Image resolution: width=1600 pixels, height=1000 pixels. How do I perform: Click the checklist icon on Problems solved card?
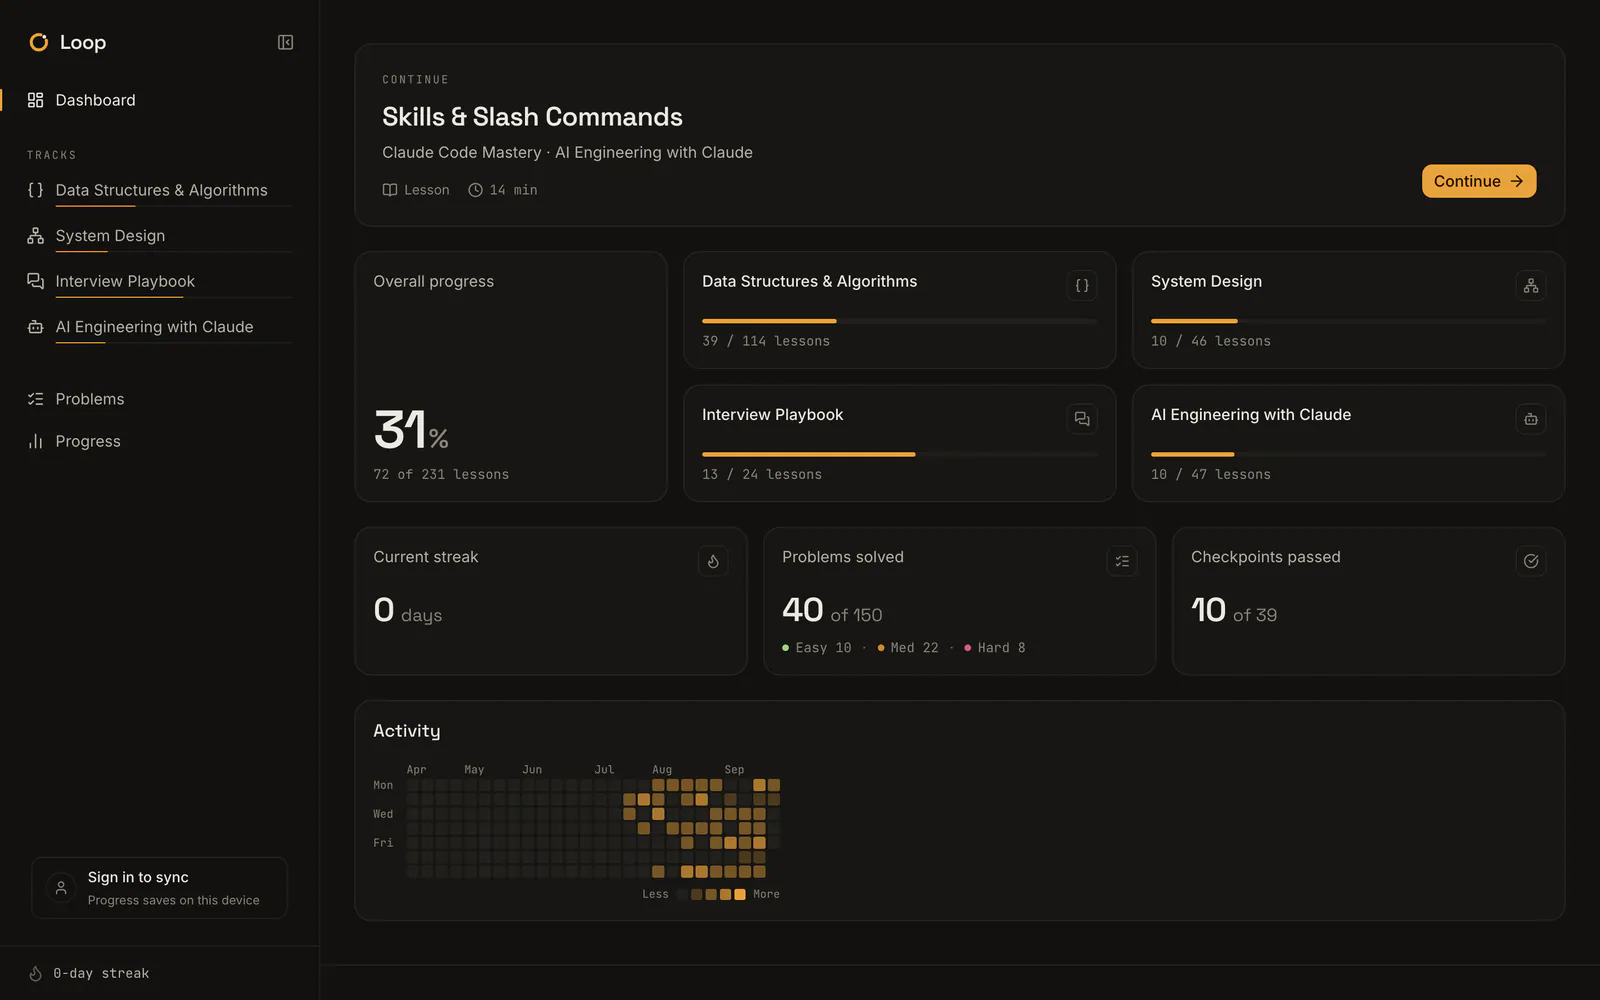1122,561
